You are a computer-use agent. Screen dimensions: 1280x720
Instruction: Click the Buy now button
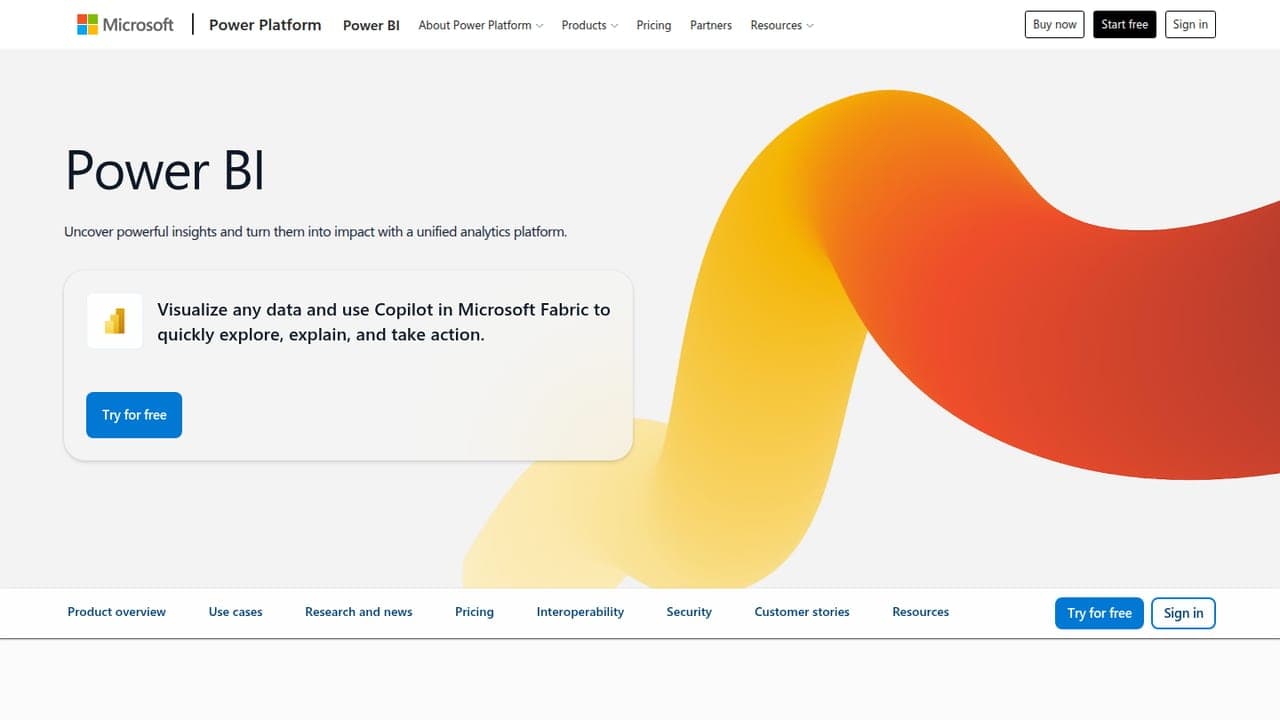(x=1055, y=25)
